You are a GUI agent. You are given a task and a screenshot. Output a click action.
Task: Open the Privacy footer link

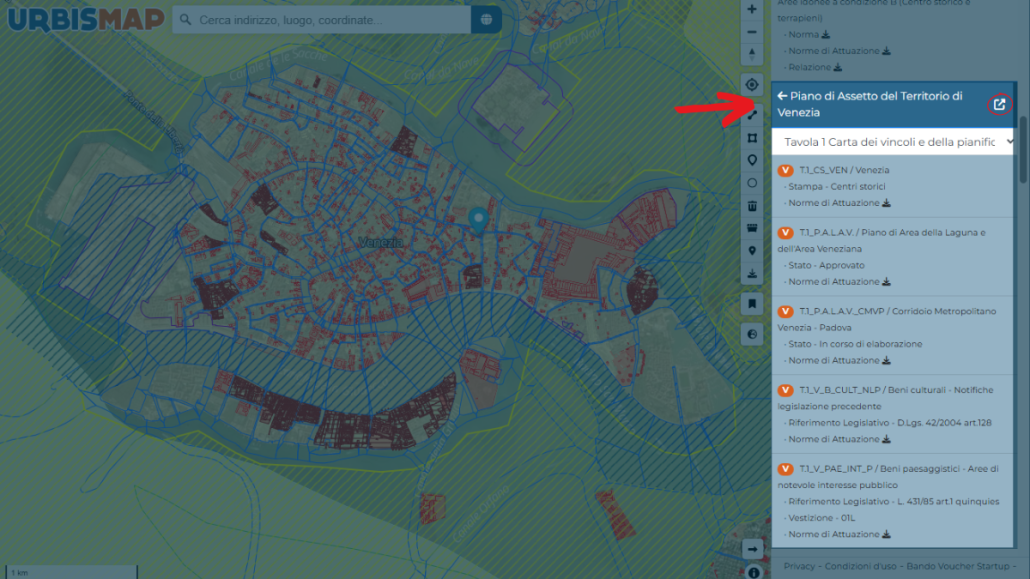coord(799,566)
